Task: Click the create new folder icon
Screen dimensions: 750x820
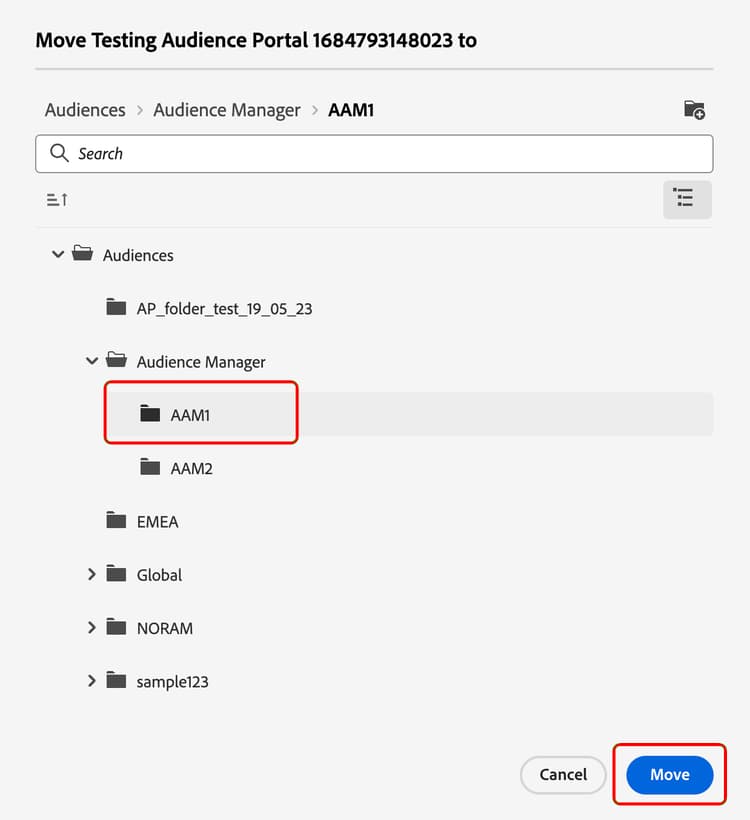Action: coord(694,110)
